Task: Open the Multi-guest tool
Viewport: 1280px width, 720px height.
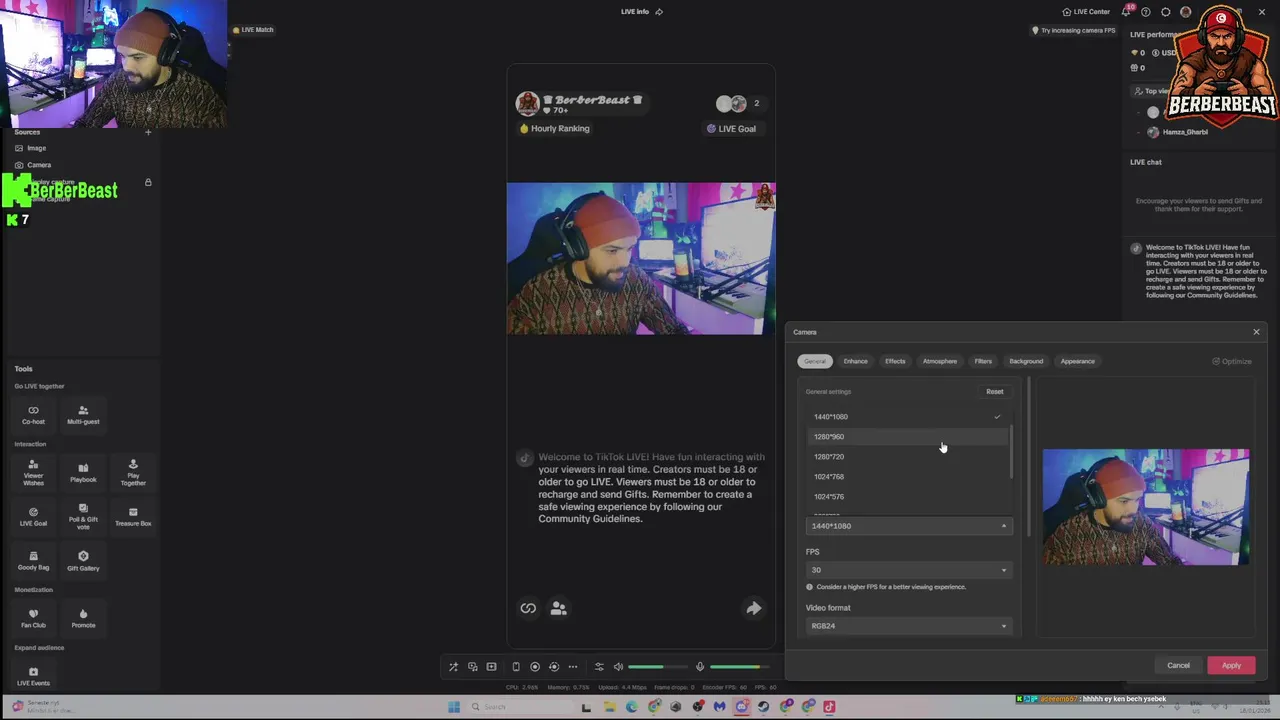Action: pyautogui.click(x=83, y=415)
